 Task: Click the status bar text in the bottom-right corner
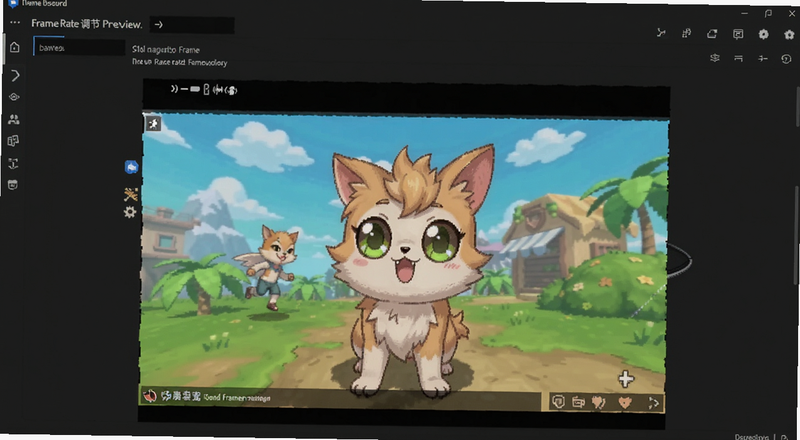tap(752, 437)
